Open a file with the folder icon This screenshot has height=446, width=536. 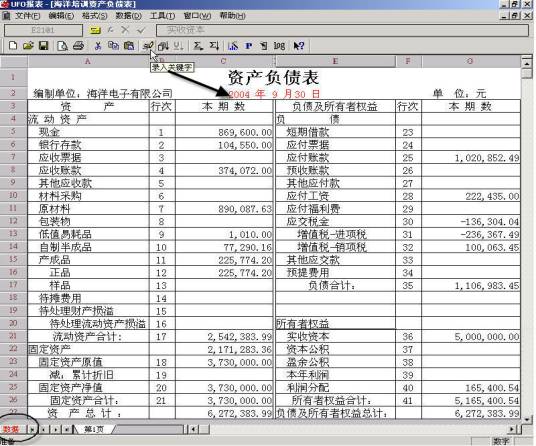pyautogui.click(x=28, y=45)
